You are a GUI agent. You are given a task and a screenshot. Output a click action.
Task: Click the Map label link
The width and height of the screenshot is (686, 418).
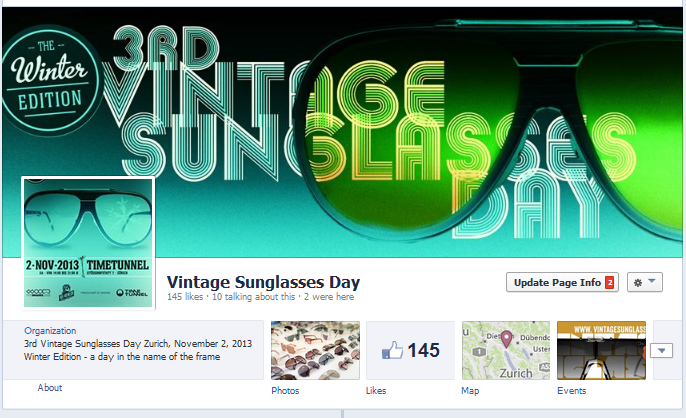pos(470,390)
